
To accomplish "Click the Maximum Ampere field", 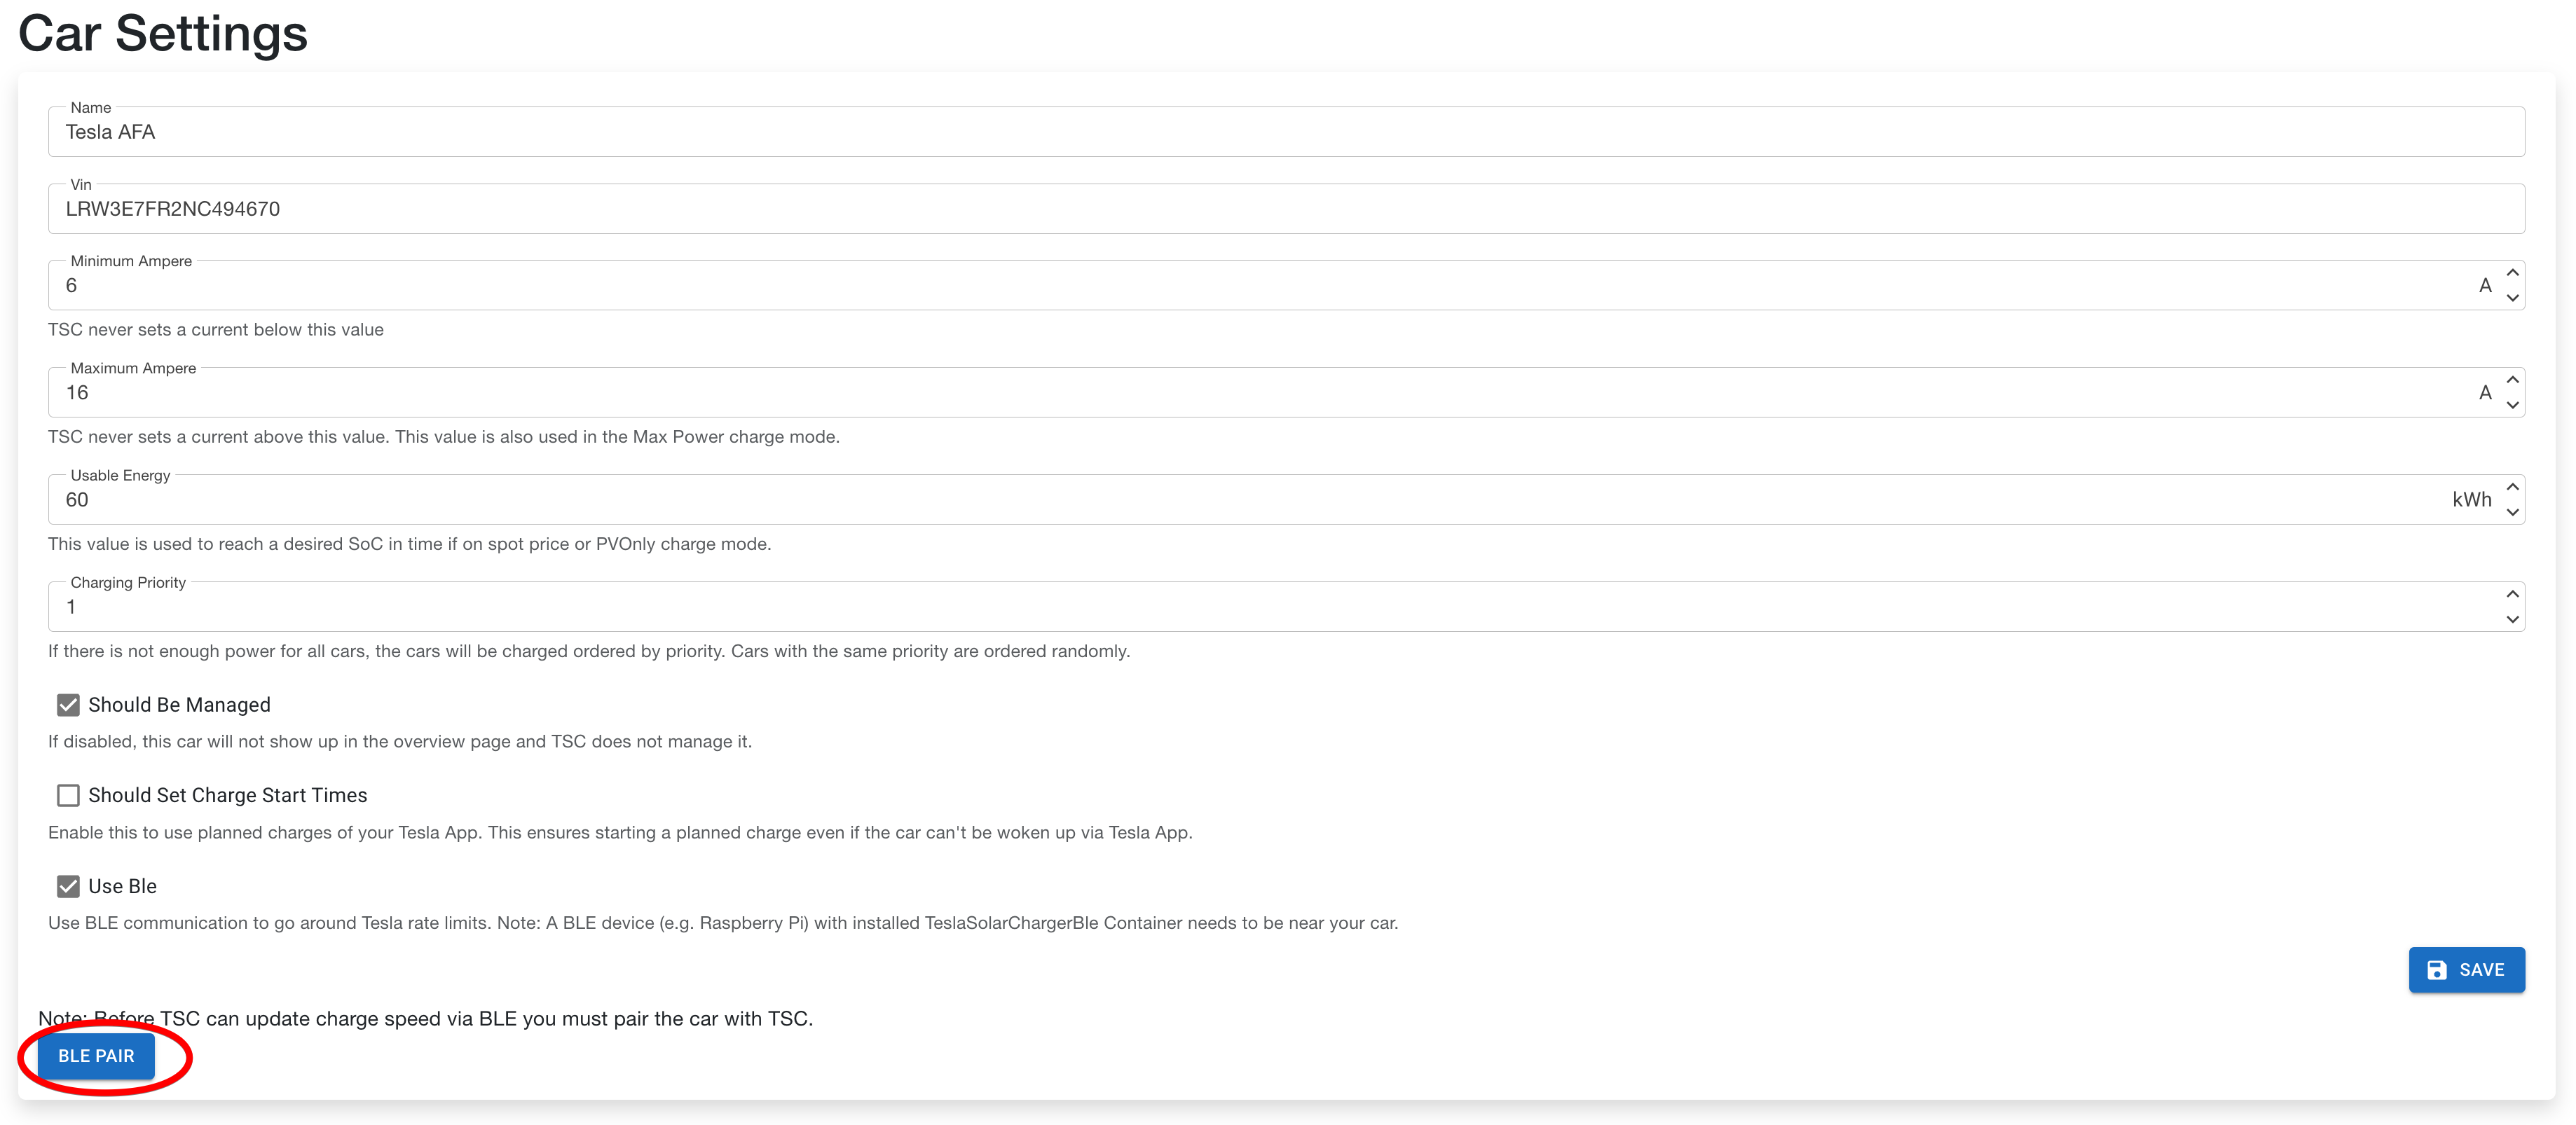I will coord(1286,393).
